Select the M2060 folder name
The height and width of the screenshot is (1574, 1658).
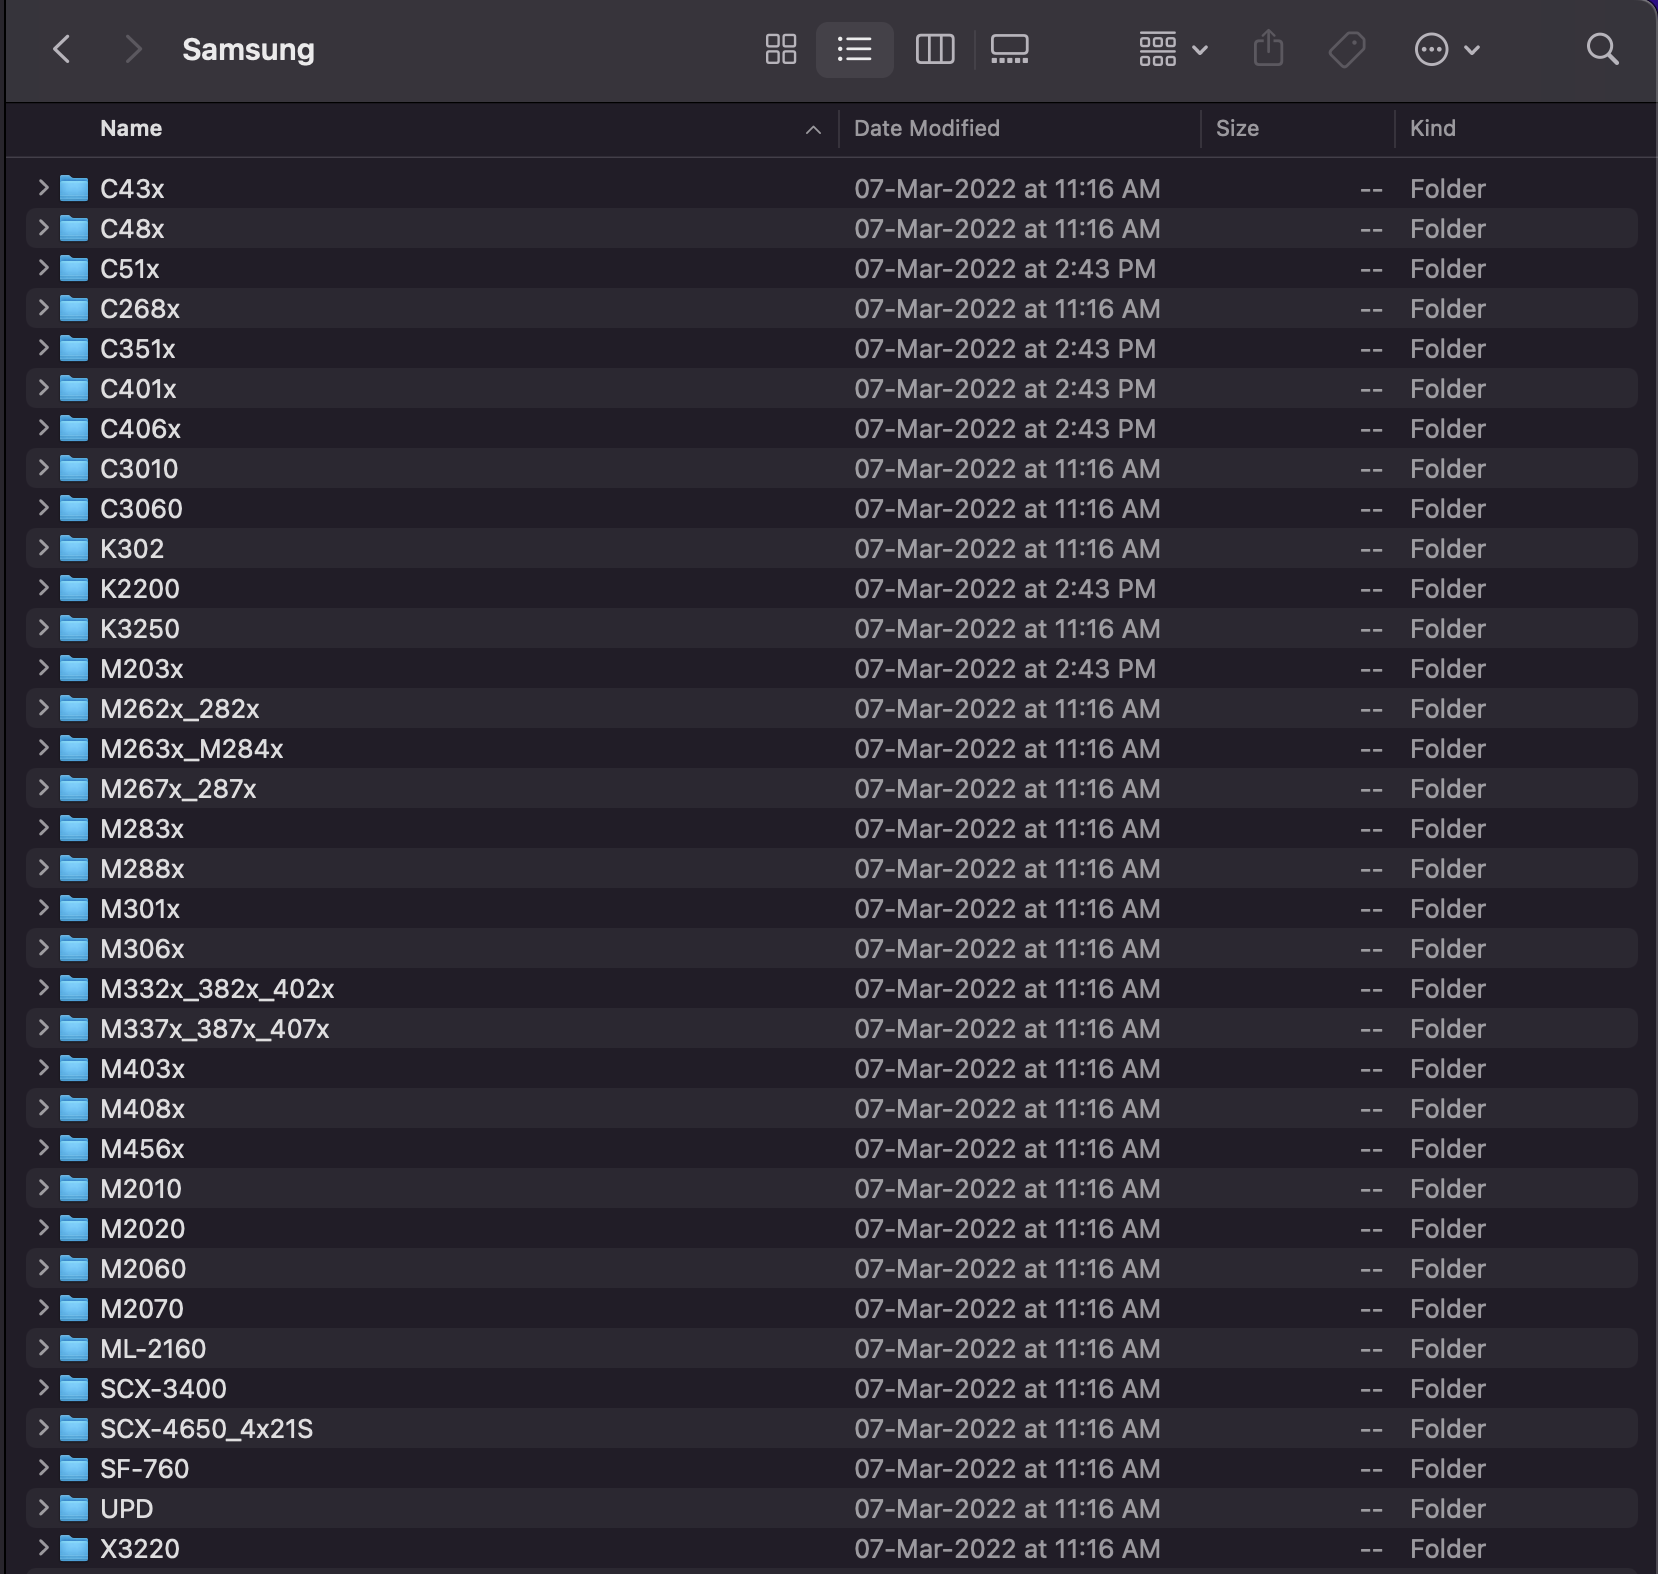point(143,1269)
